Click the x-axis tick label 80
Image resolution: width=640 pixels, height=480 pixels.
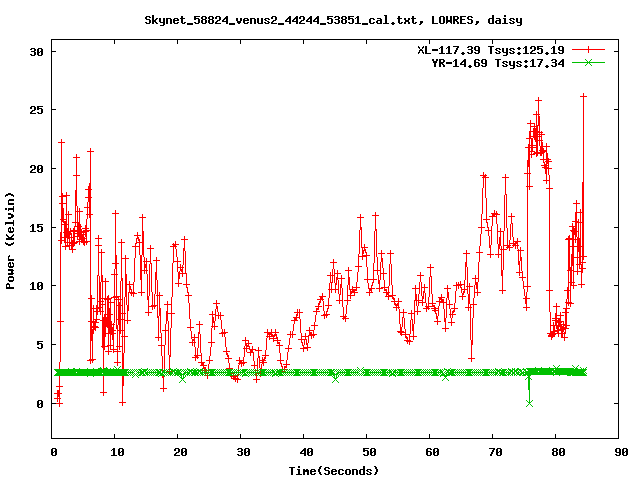point(558,452)
